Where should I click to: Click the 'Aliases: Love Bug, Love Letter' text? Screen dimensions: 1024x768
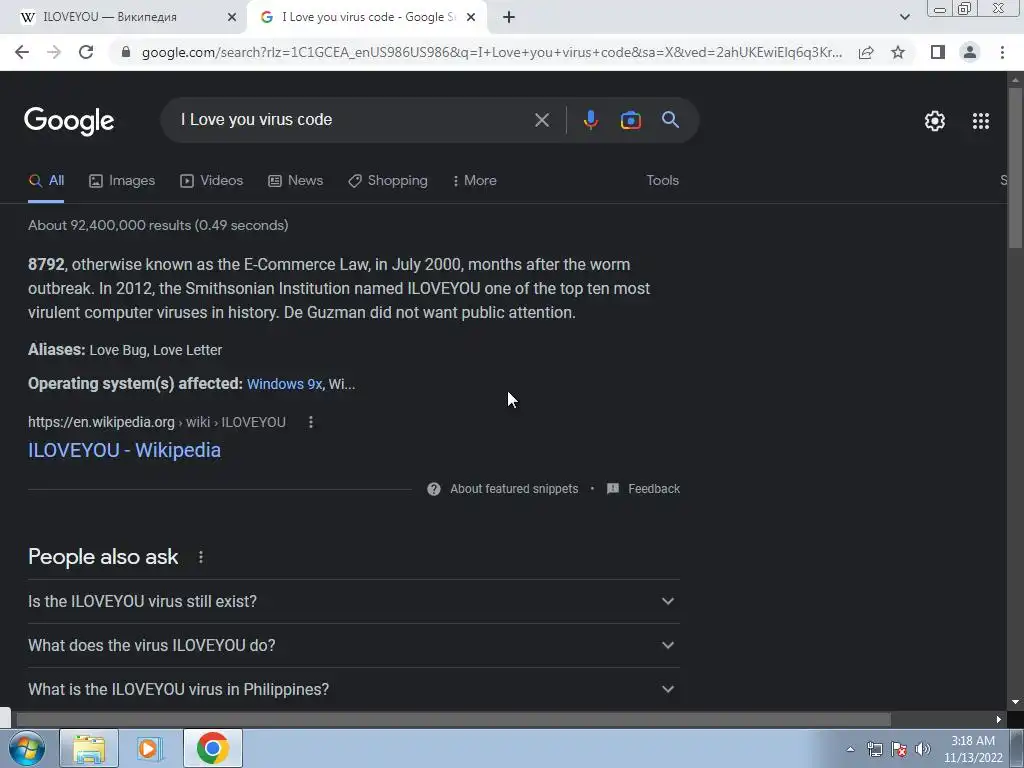pyautogui.click(x=125, y=350)
